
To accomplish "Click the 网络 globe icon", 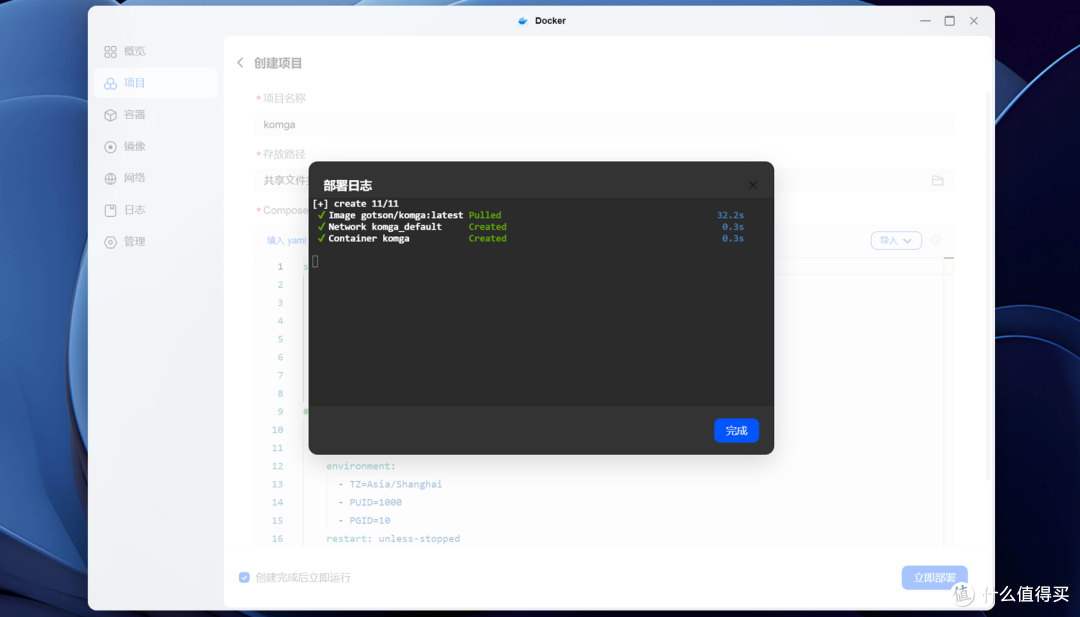I will point(110,178).
